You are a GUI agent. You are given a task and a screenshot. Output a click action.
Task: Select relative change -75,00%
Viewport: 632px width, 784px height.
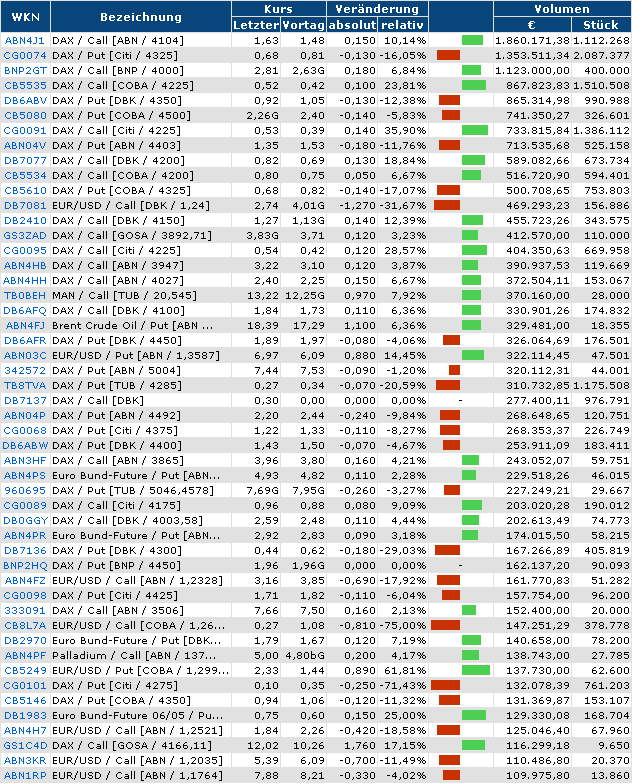click(x=402, y=626)
